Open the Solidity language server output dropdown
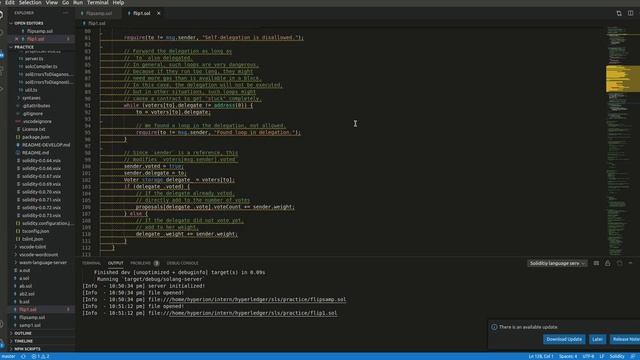This screenshot has width=640, height=360. click(557, 263)
